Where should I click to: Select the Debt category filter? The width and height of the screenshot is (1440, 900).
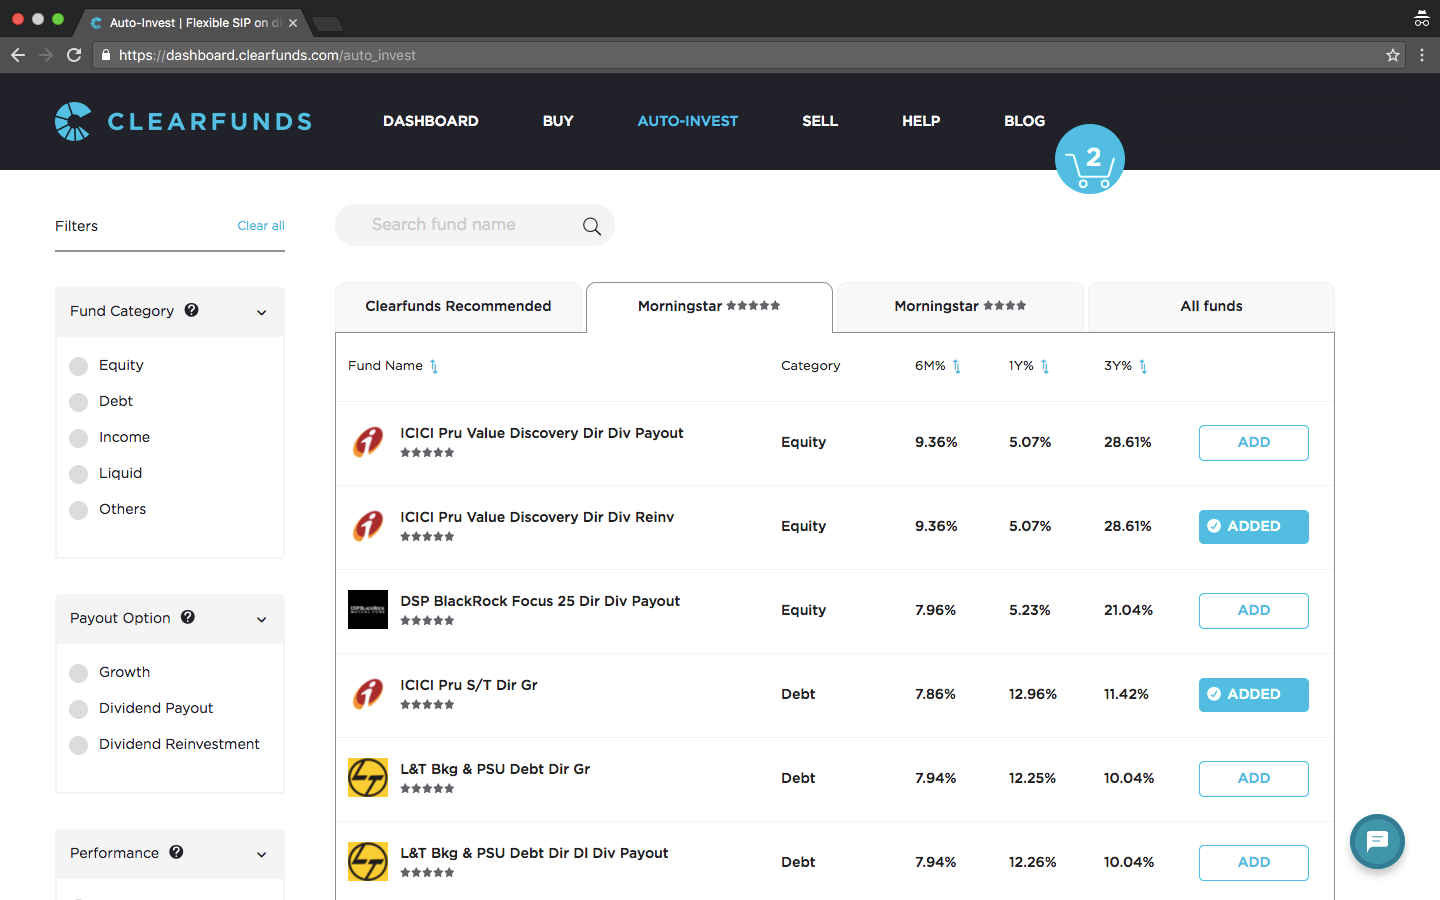tap(78, 402)
